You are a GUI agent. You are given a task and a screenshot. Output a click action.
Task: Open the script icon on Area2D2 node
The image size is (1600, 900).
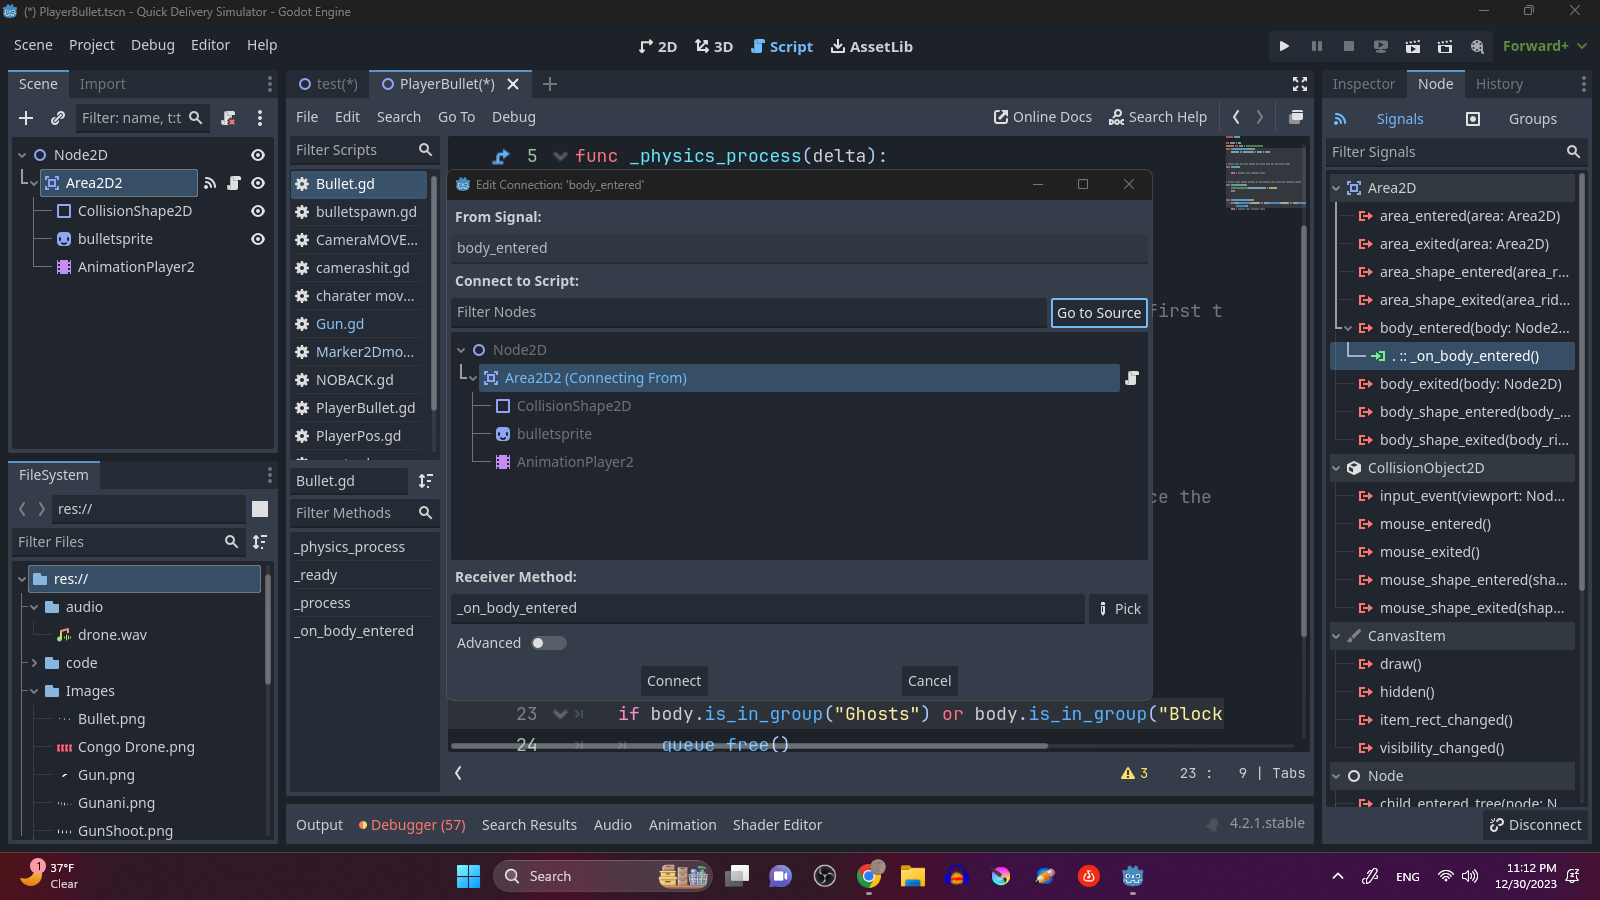(233, 183)
